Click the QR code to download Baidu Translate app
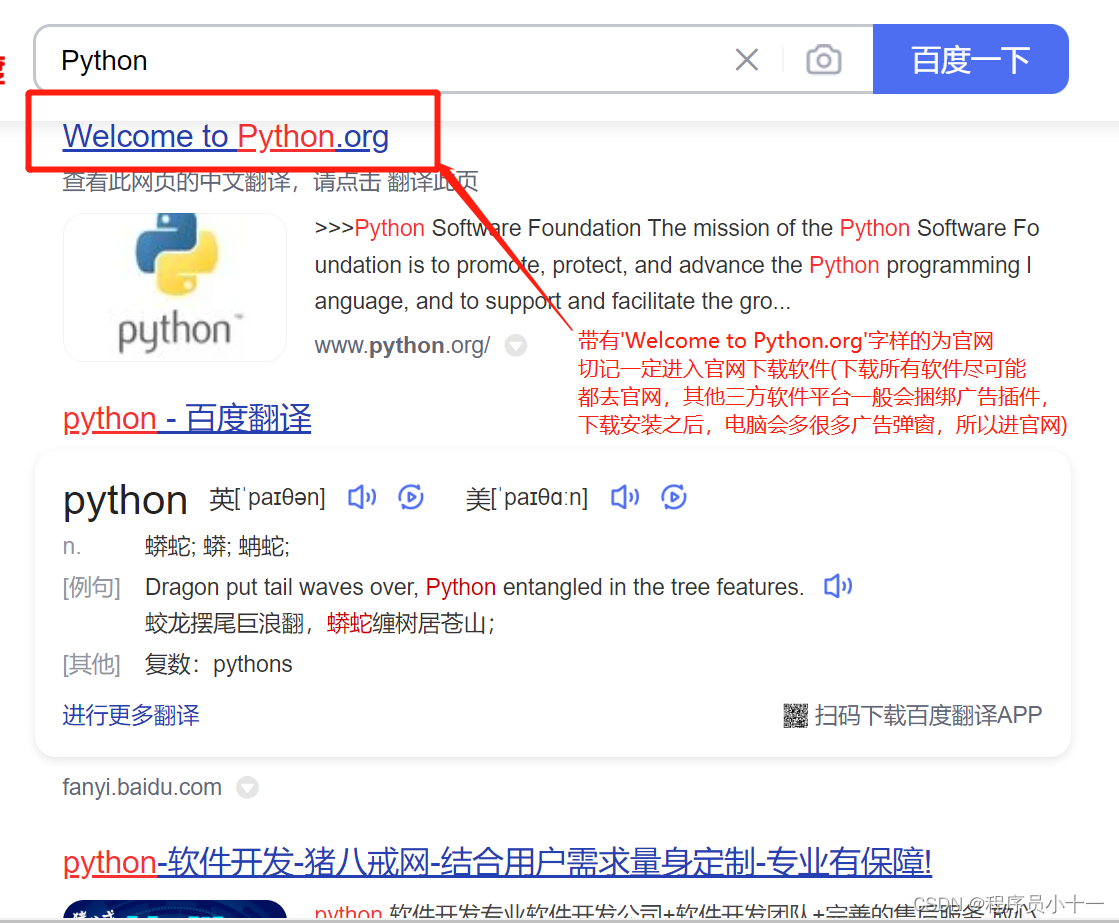Screen dimensions: 1119x923 point(793,715)
